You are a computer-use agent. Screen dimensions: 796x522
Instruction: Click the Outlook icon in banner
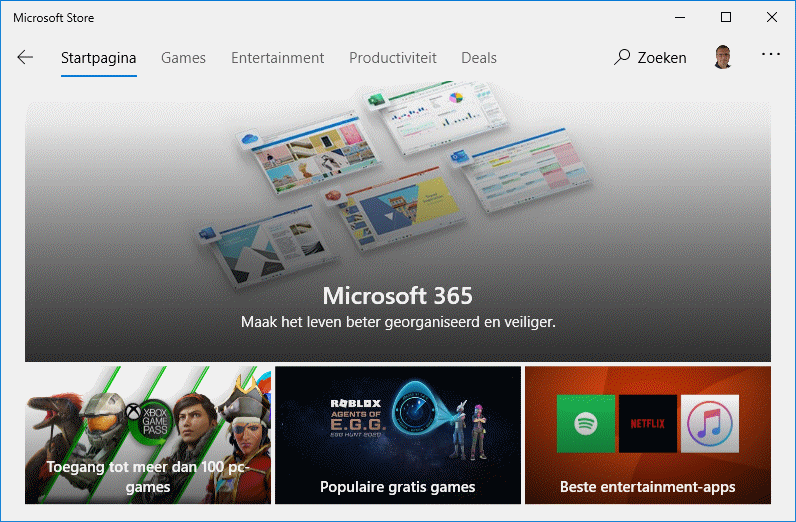(x=459, y=157)
